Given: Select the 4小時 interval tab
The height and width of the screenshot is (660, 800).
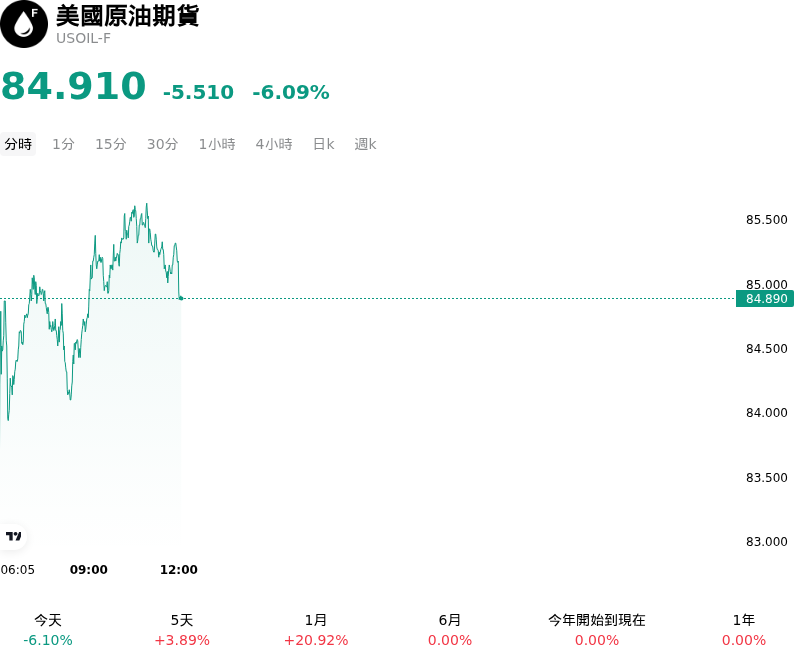Looking at the screenshot, I should click(x=274, y=144).
